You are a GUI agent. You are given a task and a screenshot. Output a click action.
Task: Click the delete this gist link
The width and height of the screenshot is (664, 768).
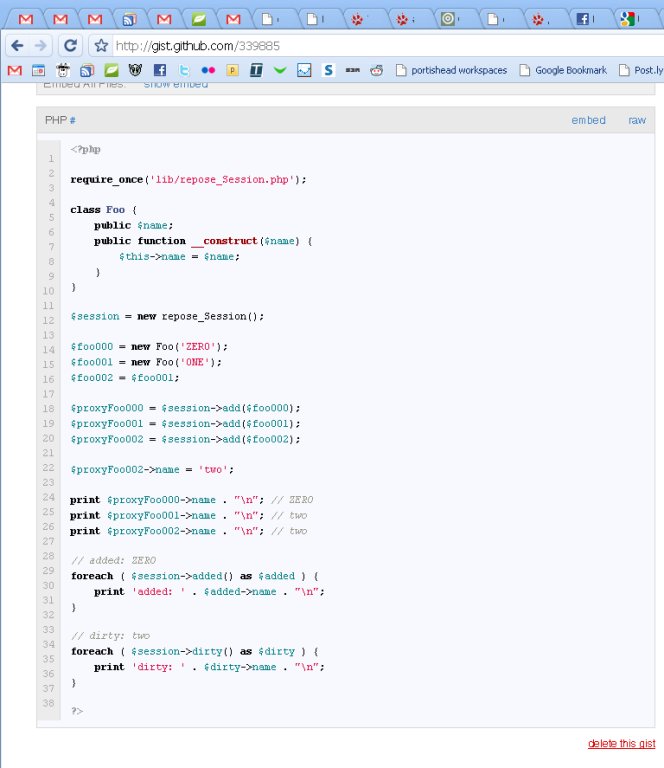[621, 743]
